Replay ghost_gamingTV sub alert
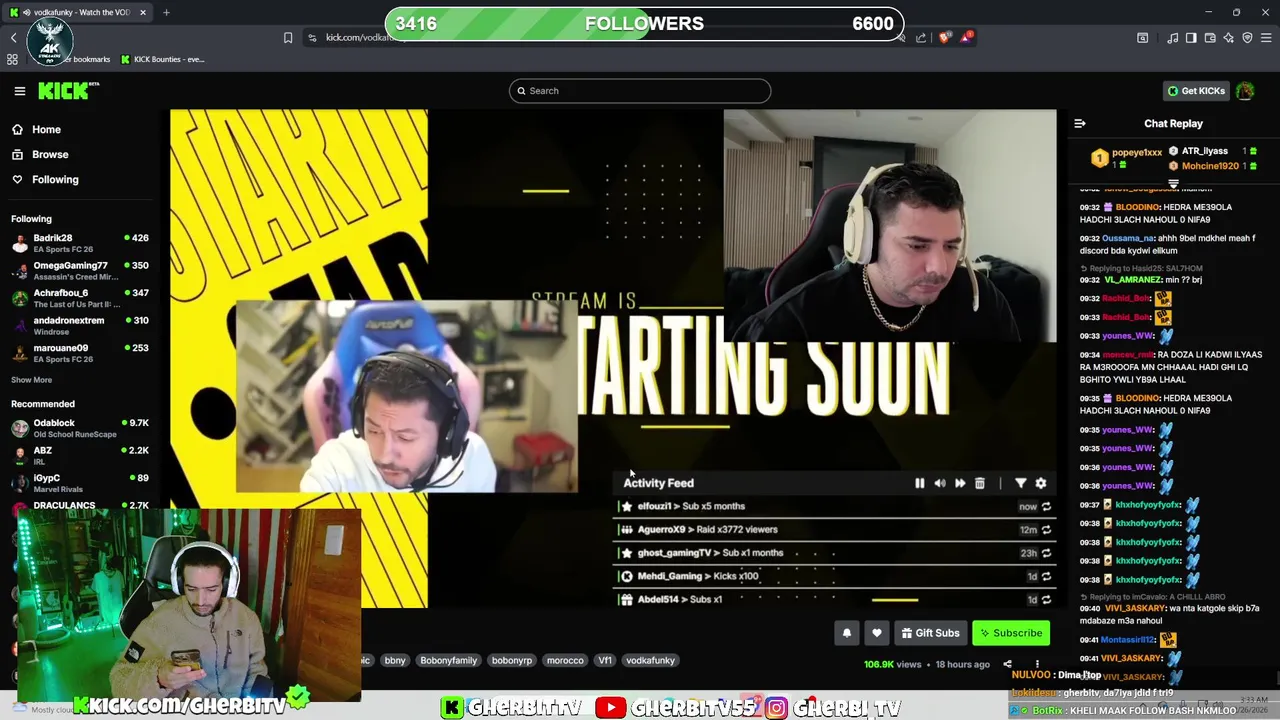1280x720 pixels. pos(1046,553)
